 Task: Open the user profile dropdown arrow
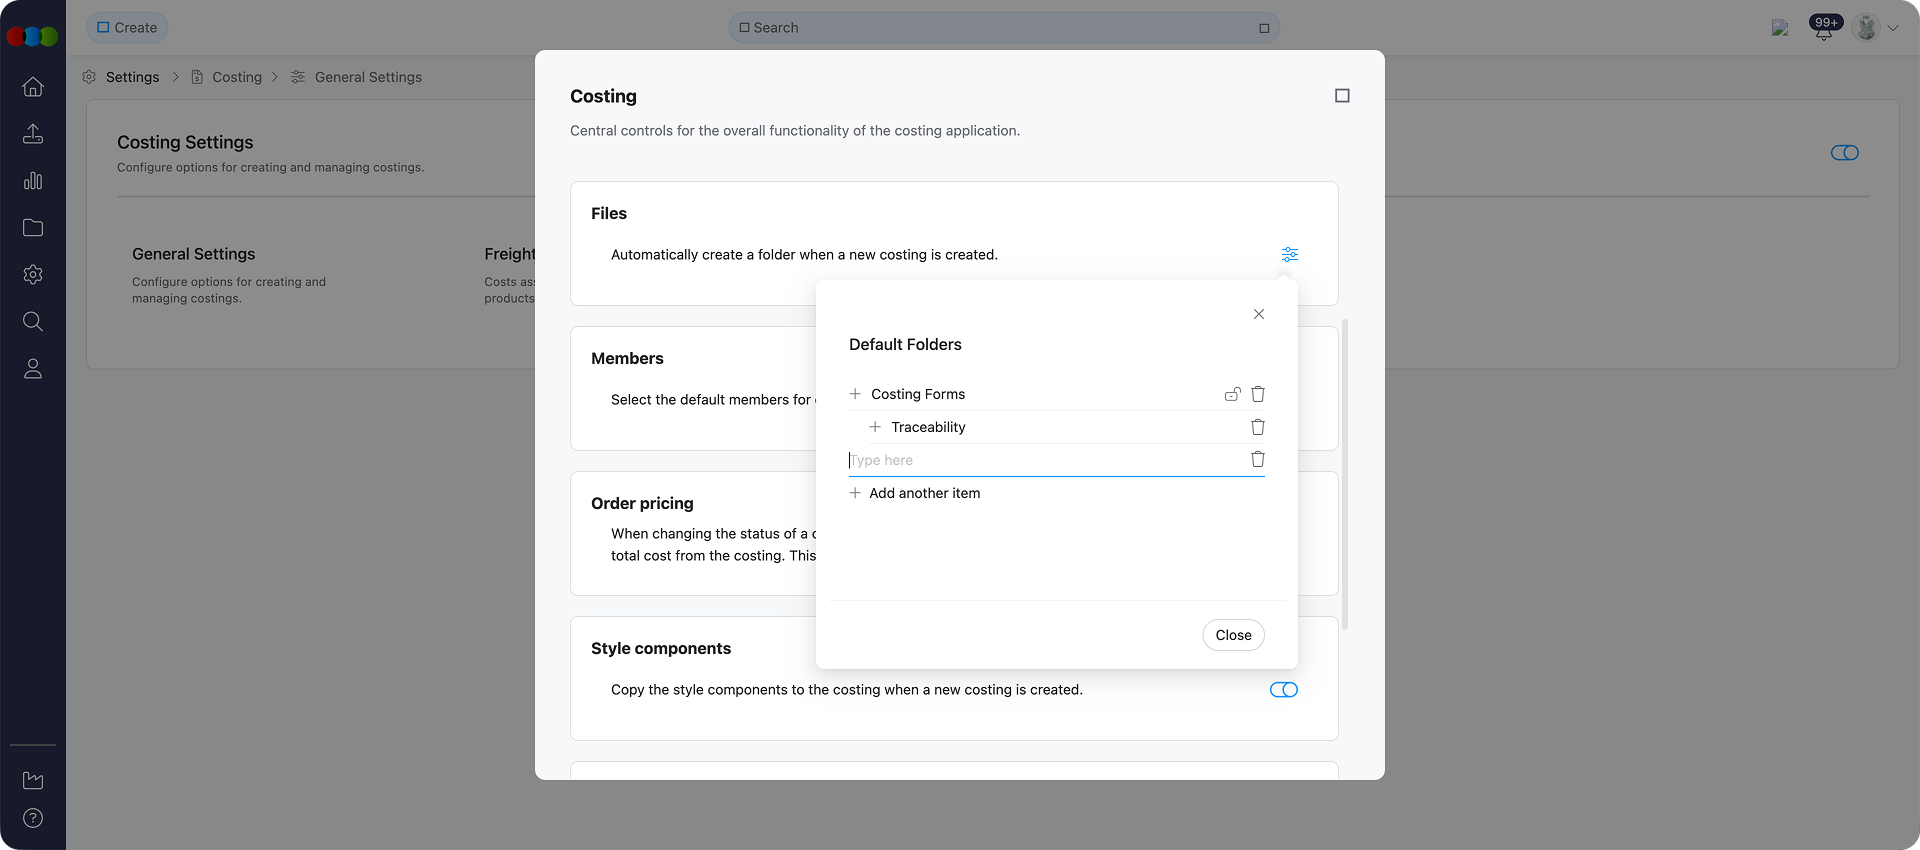tap(1893, 28)
